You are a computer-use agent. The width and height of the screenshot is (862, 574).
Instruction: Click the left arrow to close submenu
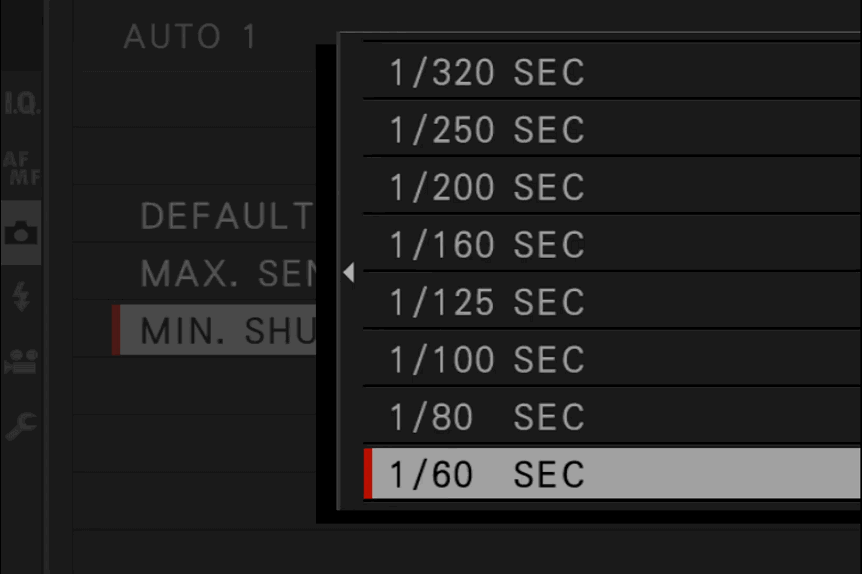(349, 272)
